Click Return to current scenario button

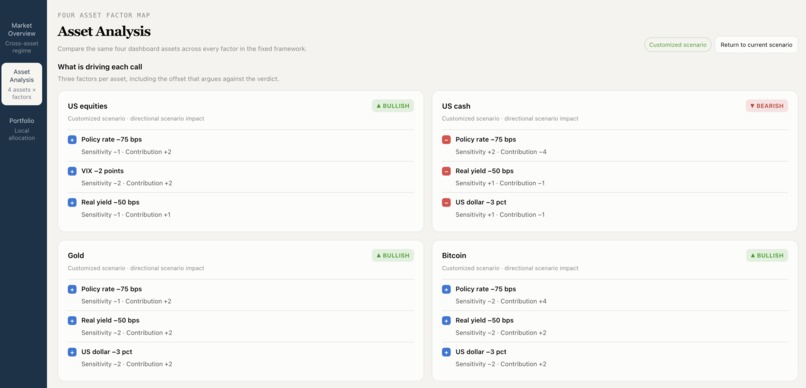point(756,45)
